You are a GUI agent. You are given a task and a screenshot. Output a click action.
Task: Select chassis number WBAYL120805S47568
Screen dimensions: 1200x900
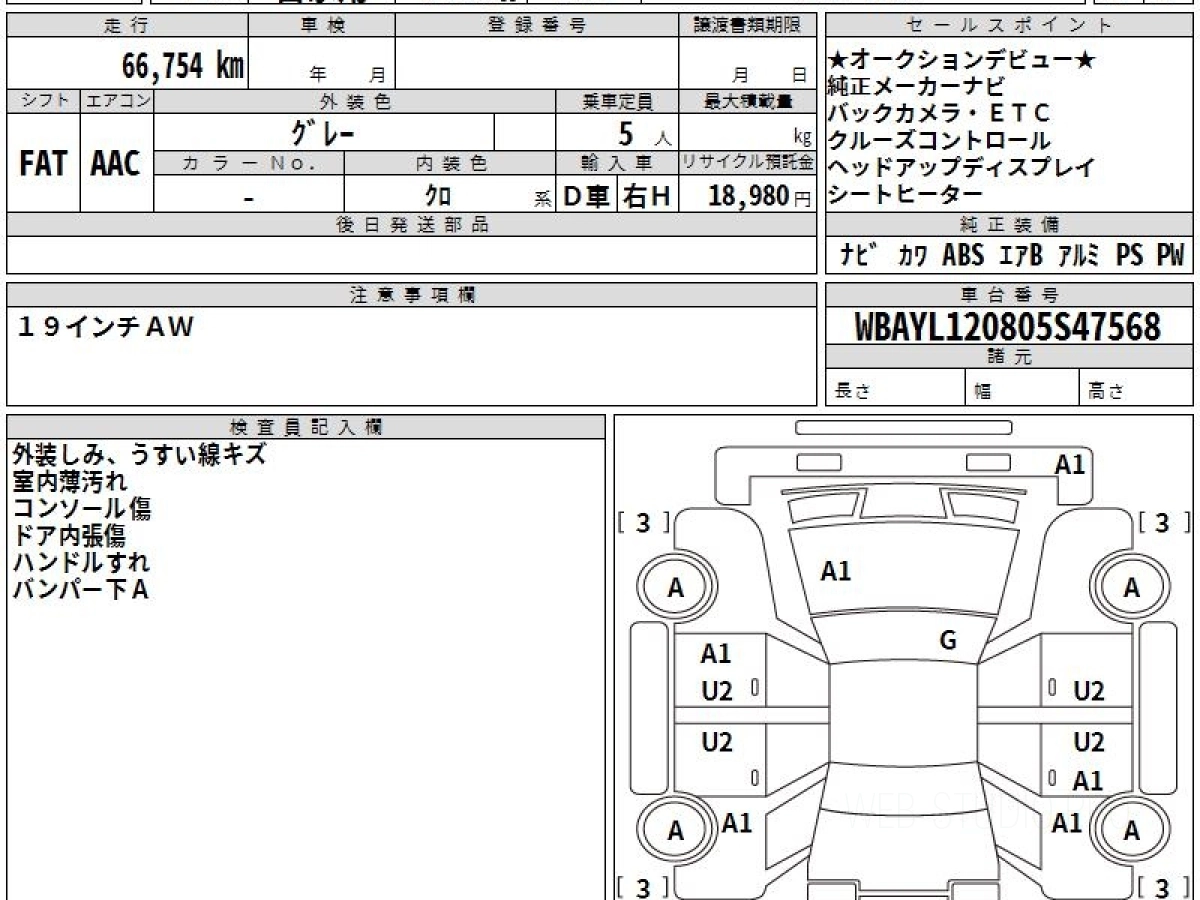click(1009, 327)
